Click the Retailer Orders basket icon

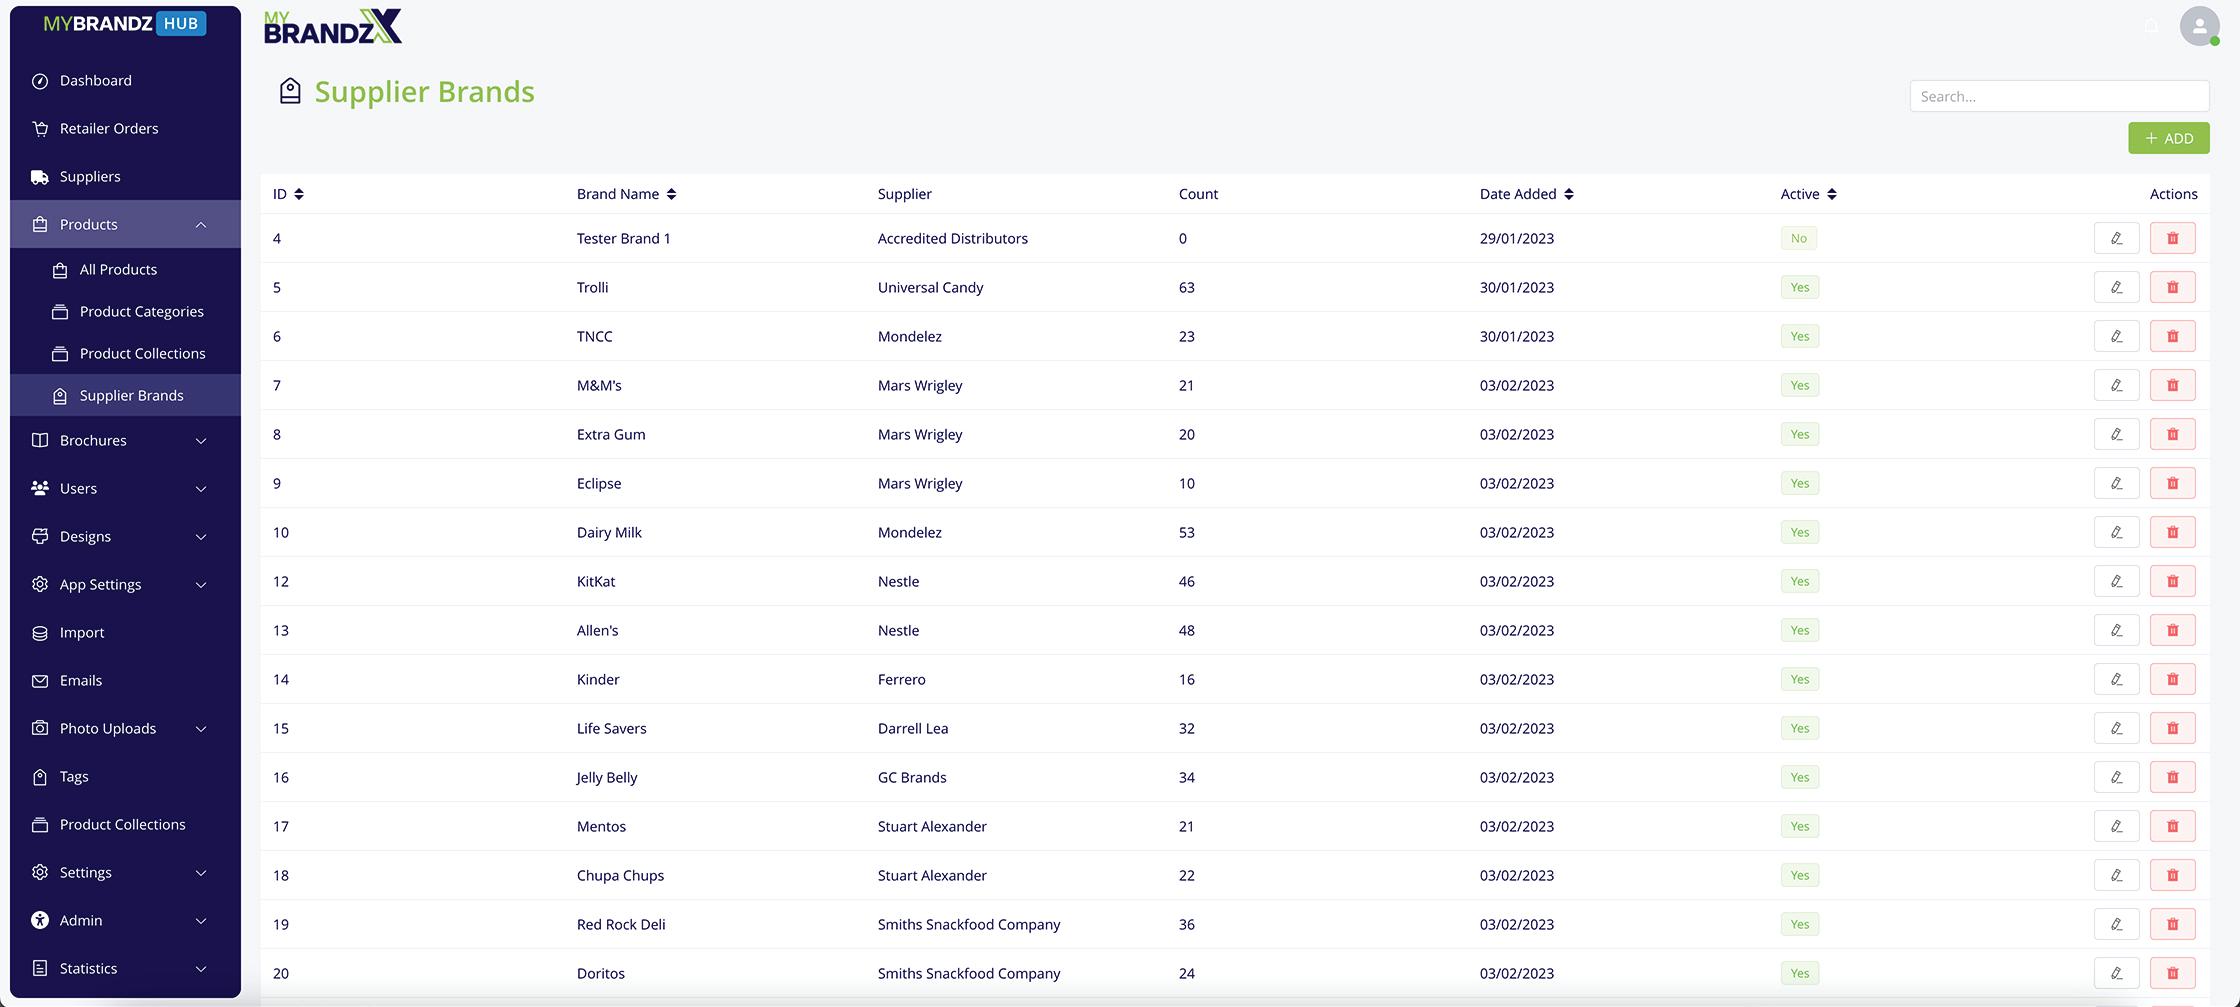pyautogui.click(x=40, y=129)
